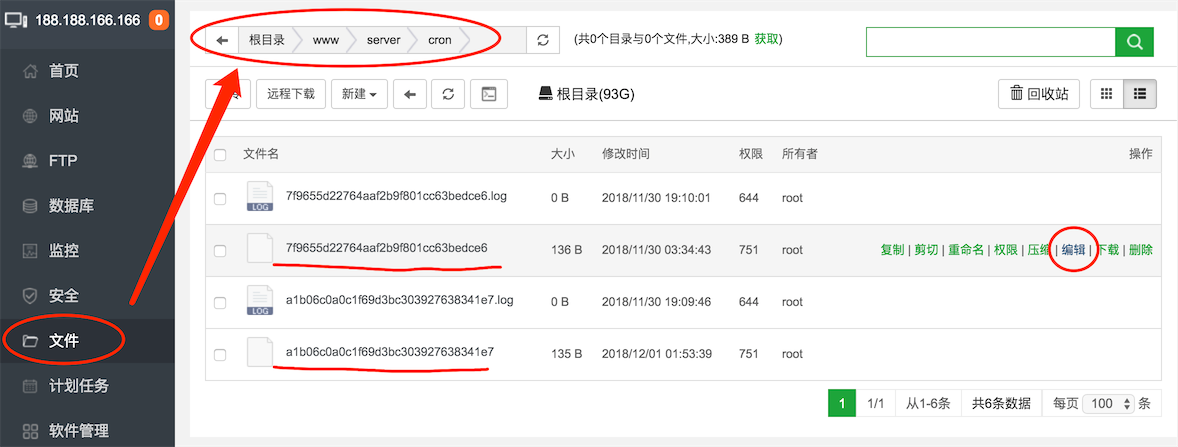Click the orange notification badge 0
The width and height of the screenshot is (1178, 447).
159,20
